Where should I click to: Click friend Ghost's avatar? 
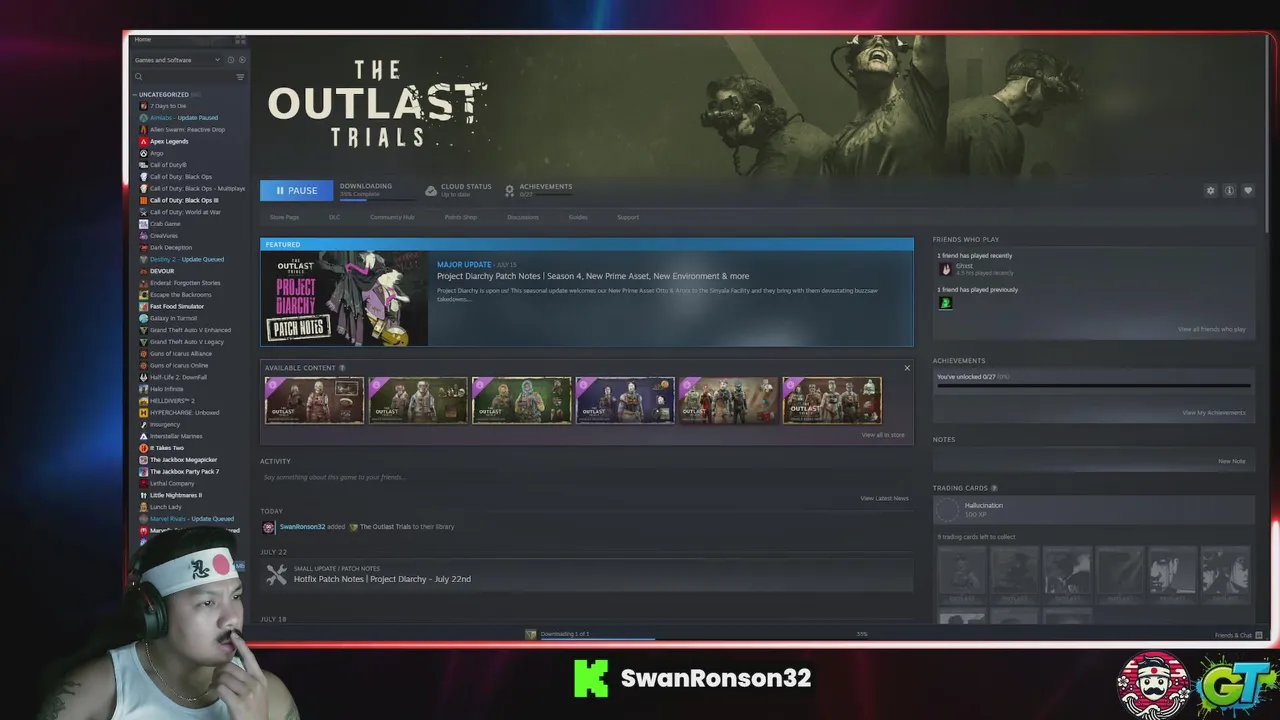945,269
